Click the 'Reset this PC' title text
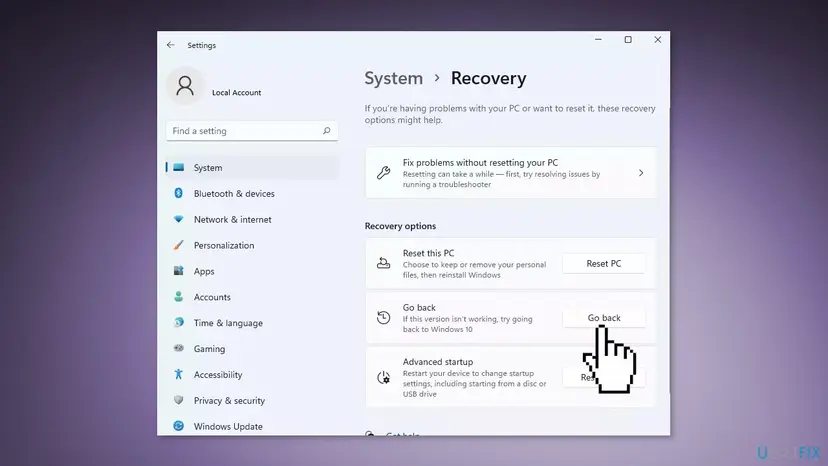 point(428,253)
